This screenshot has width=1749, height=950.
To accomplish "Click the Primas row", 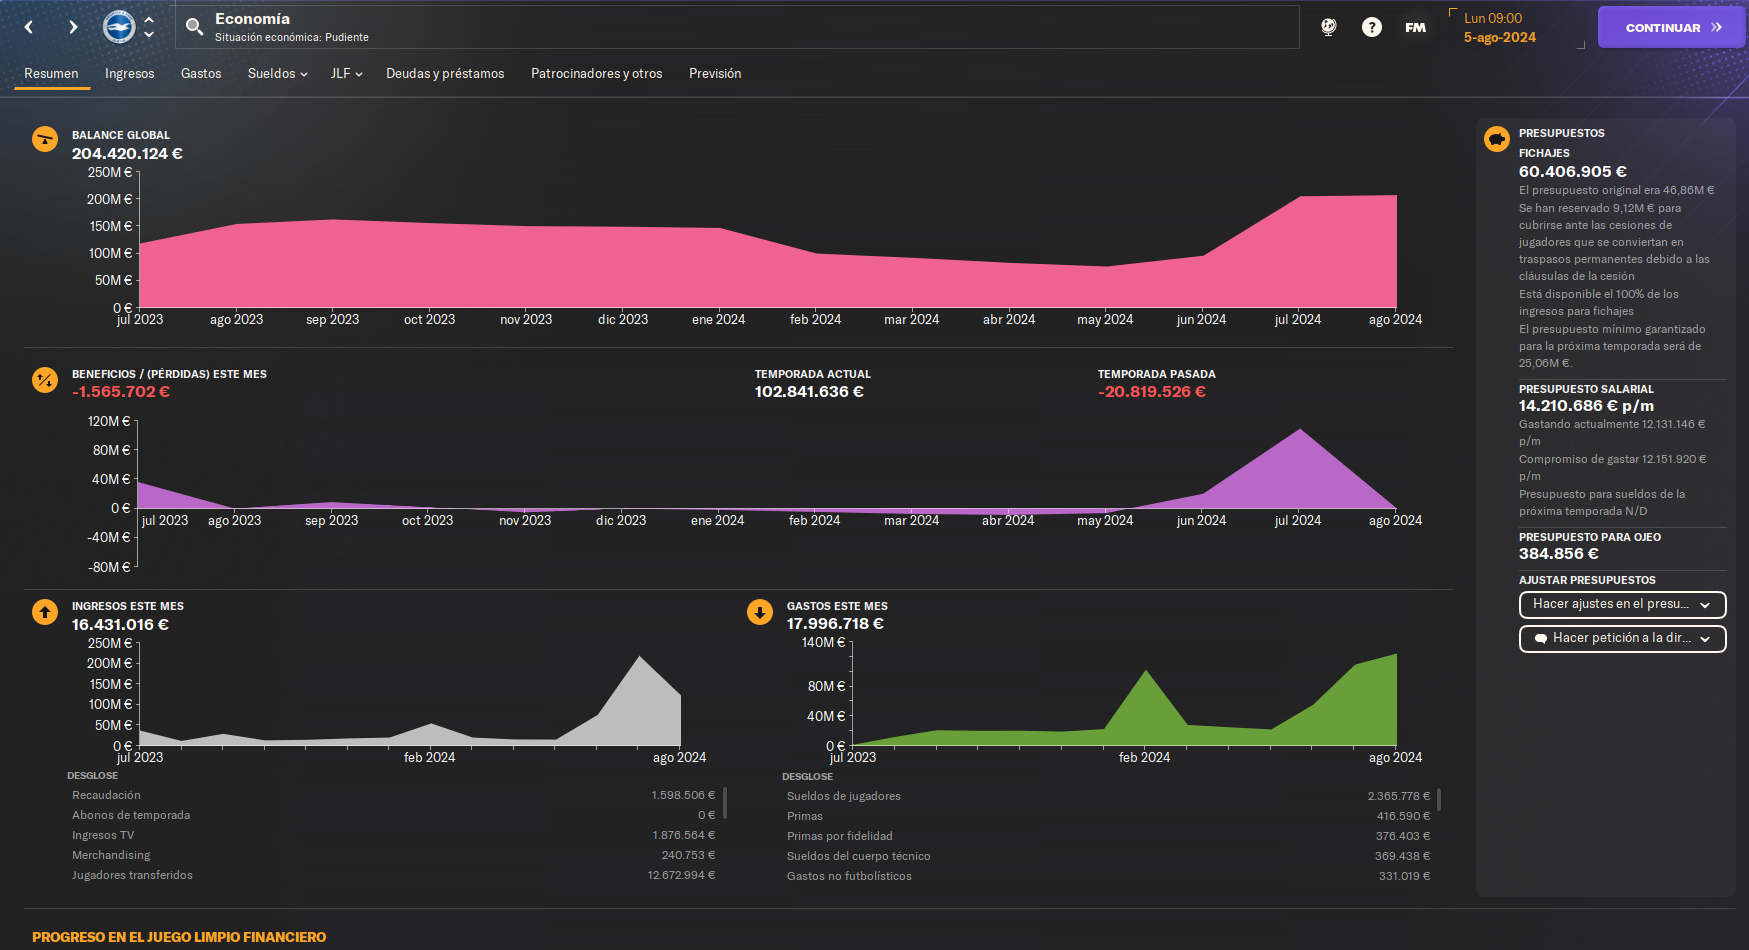I will (x=1108, y=816).
